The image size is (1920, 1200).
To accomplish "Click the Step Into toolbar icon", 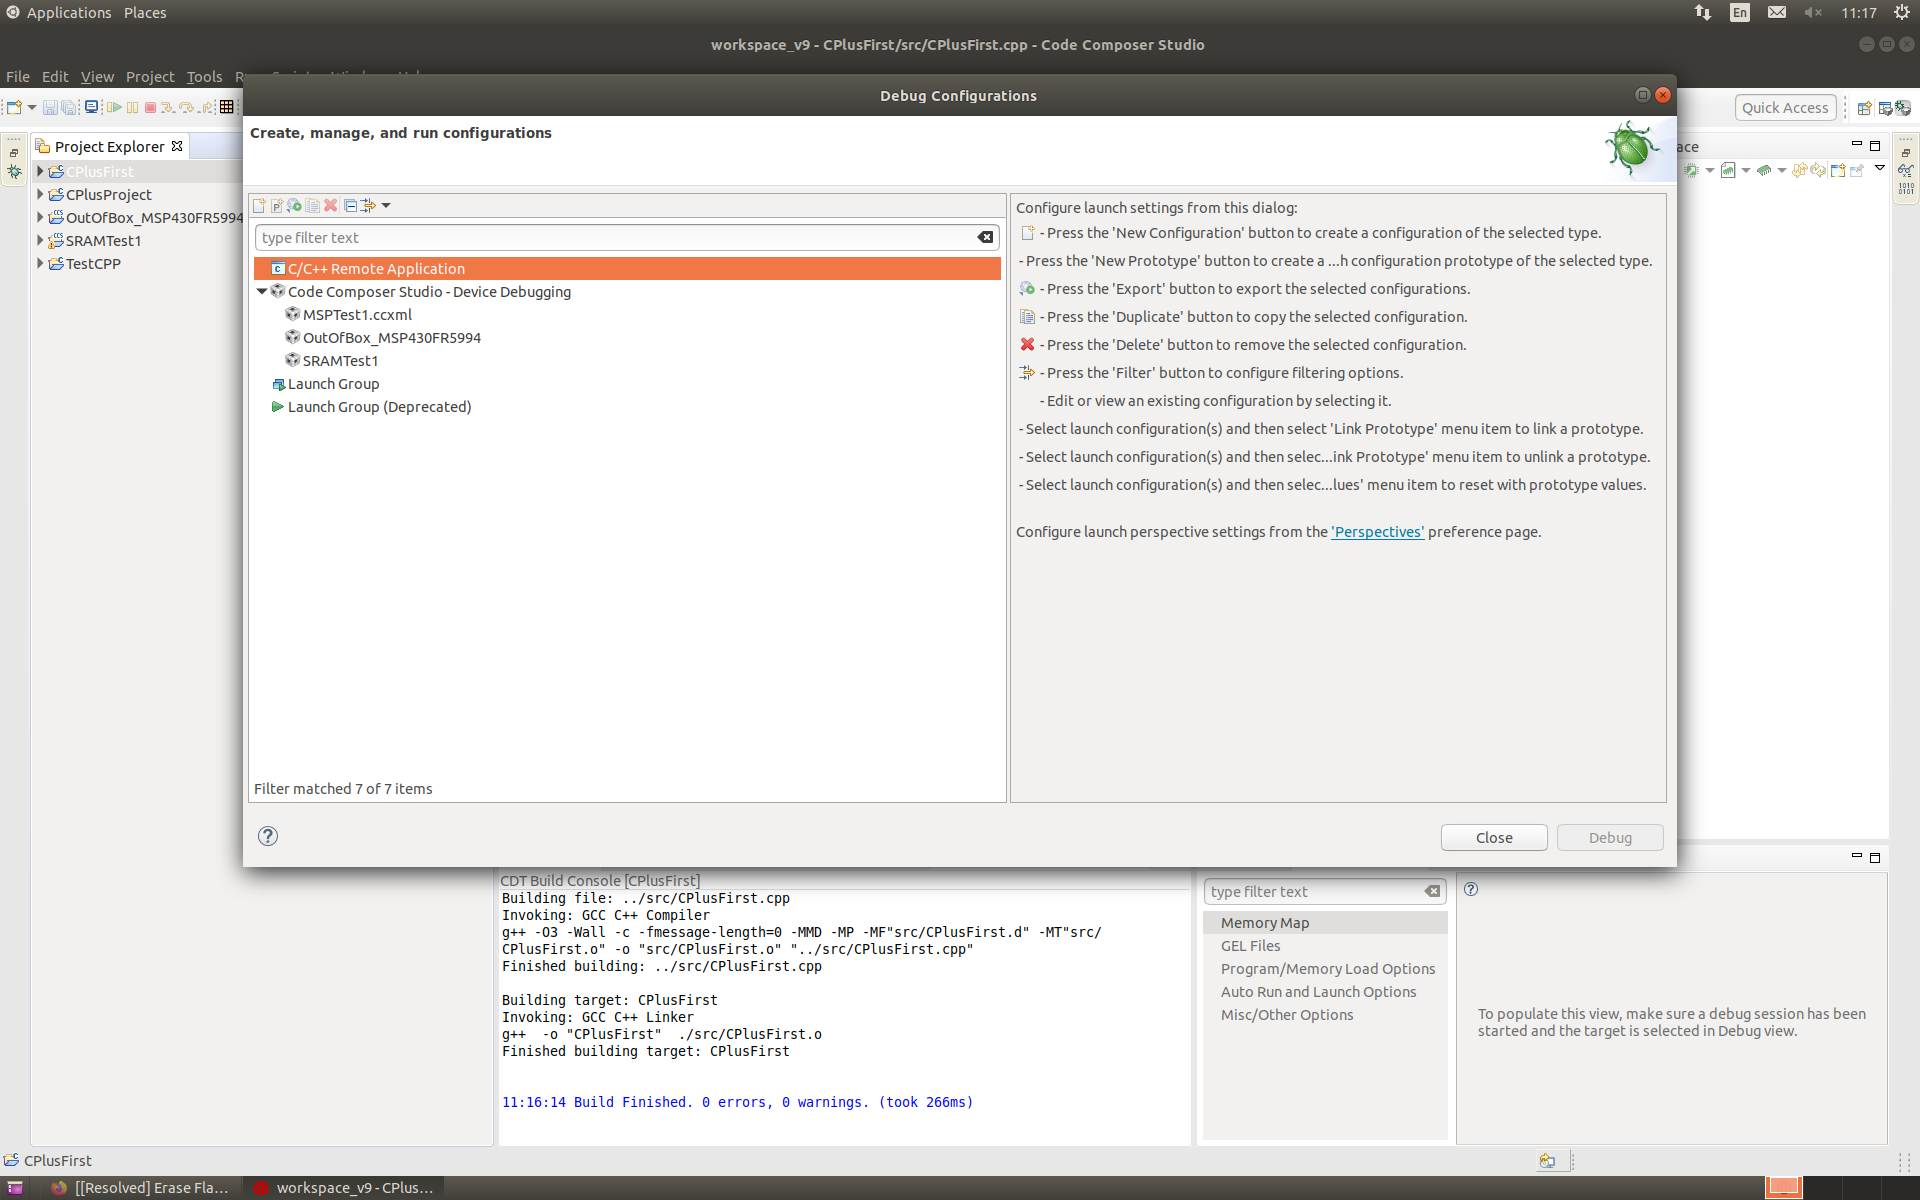I will (168, 107).
